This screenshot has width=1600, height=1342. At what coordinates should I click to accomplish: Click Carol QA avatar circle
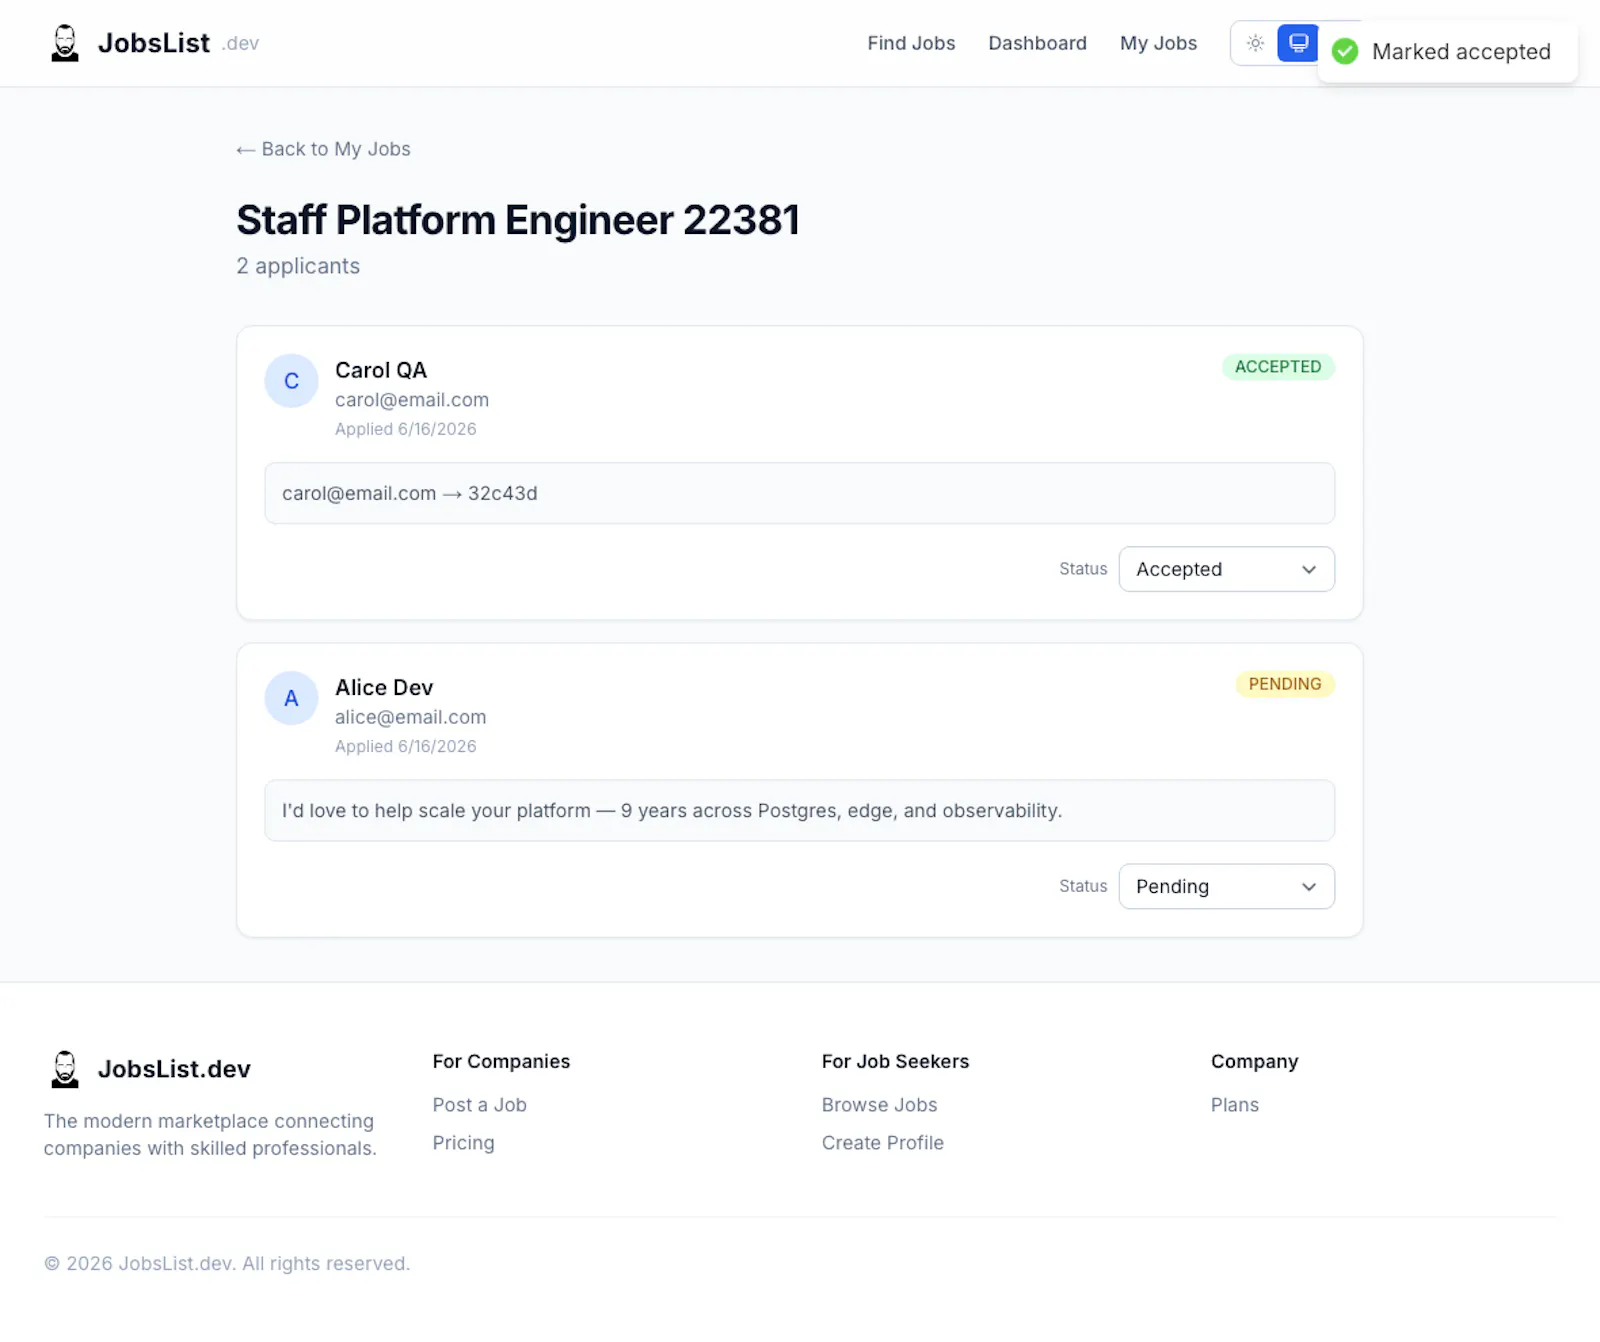click(291, 381)
